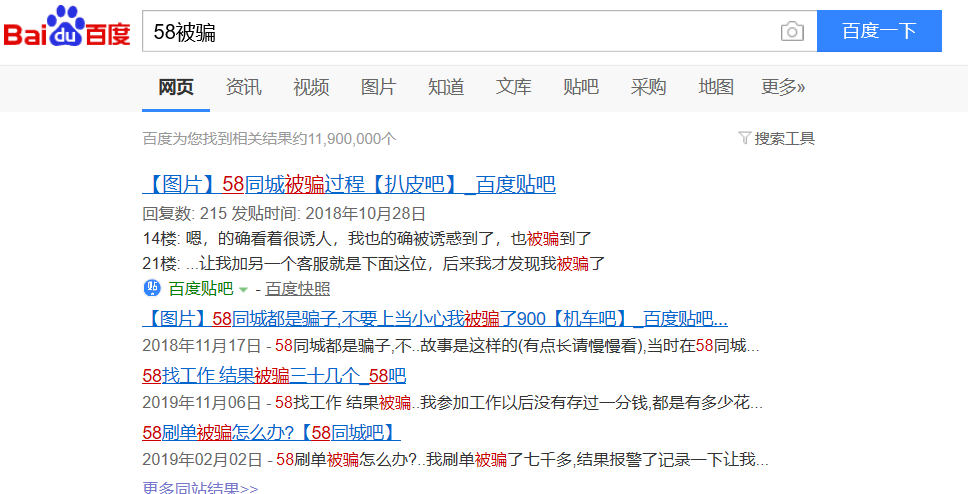Open the 地图 tab
This screenshot has width=968, height=494.
pos(716,87)
